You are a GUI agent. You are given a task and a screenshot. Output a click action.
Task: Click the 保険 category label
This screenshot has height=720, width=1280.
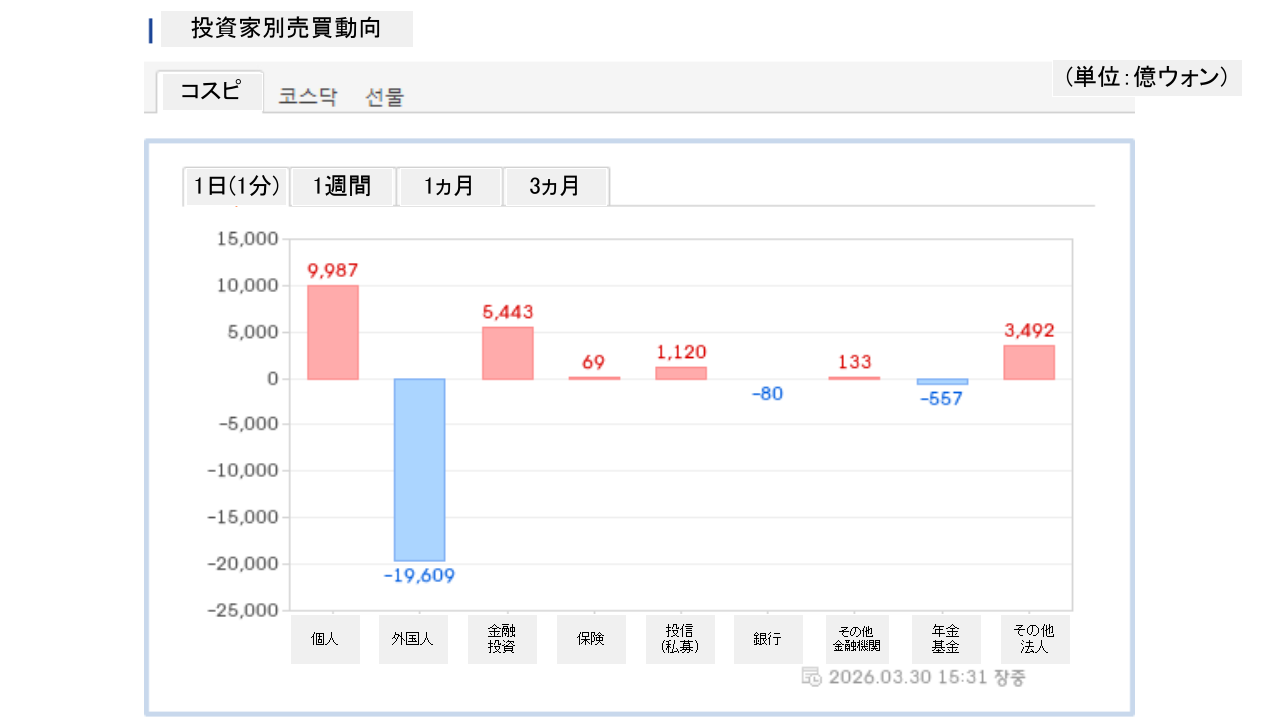pyautogui.click(x=590, y=639)
